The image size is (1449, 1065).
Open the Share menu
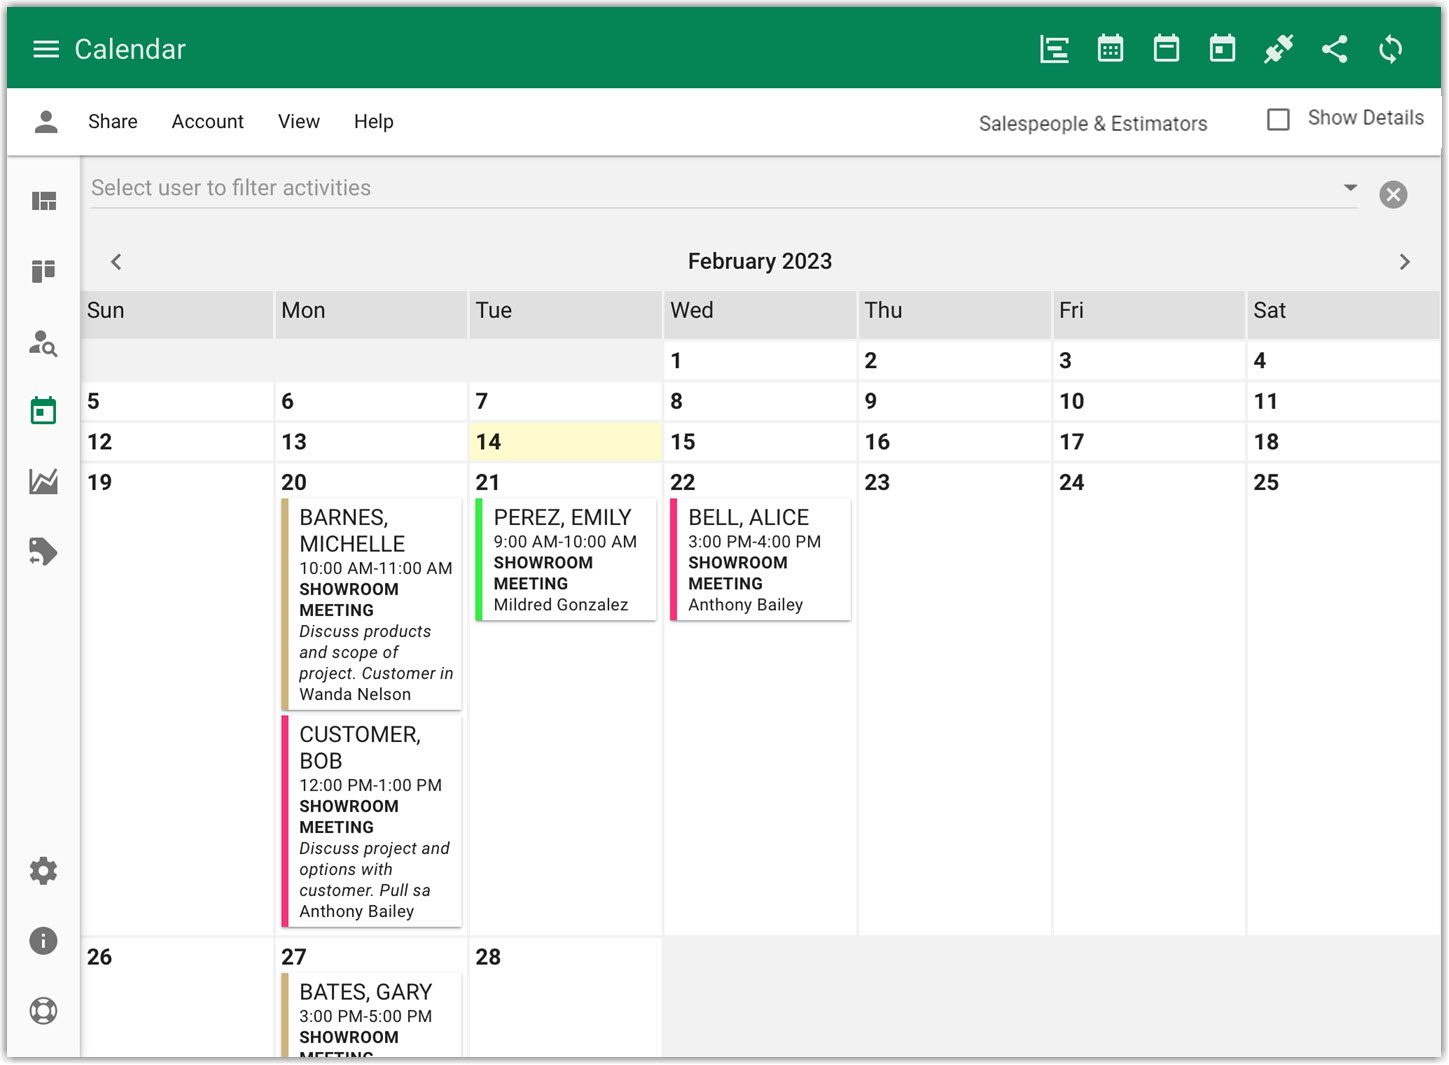pos(113,121)
